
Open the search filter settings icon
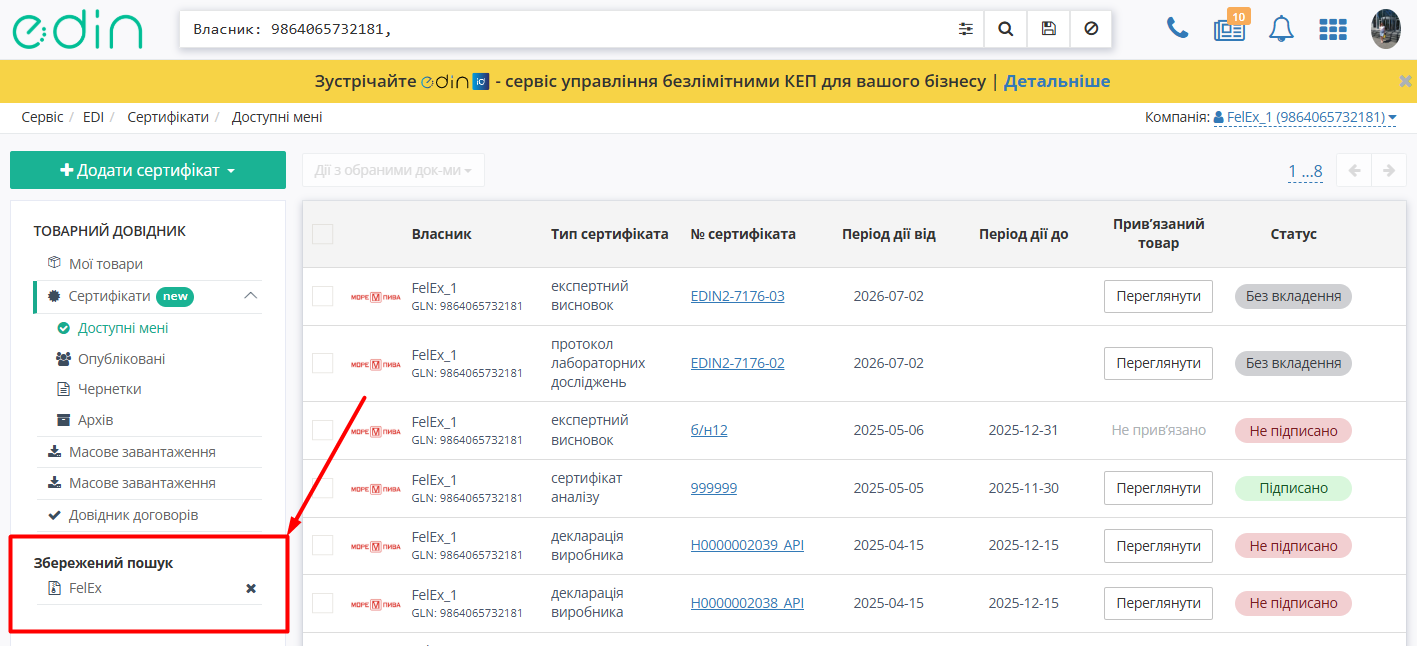click(965, 29)
